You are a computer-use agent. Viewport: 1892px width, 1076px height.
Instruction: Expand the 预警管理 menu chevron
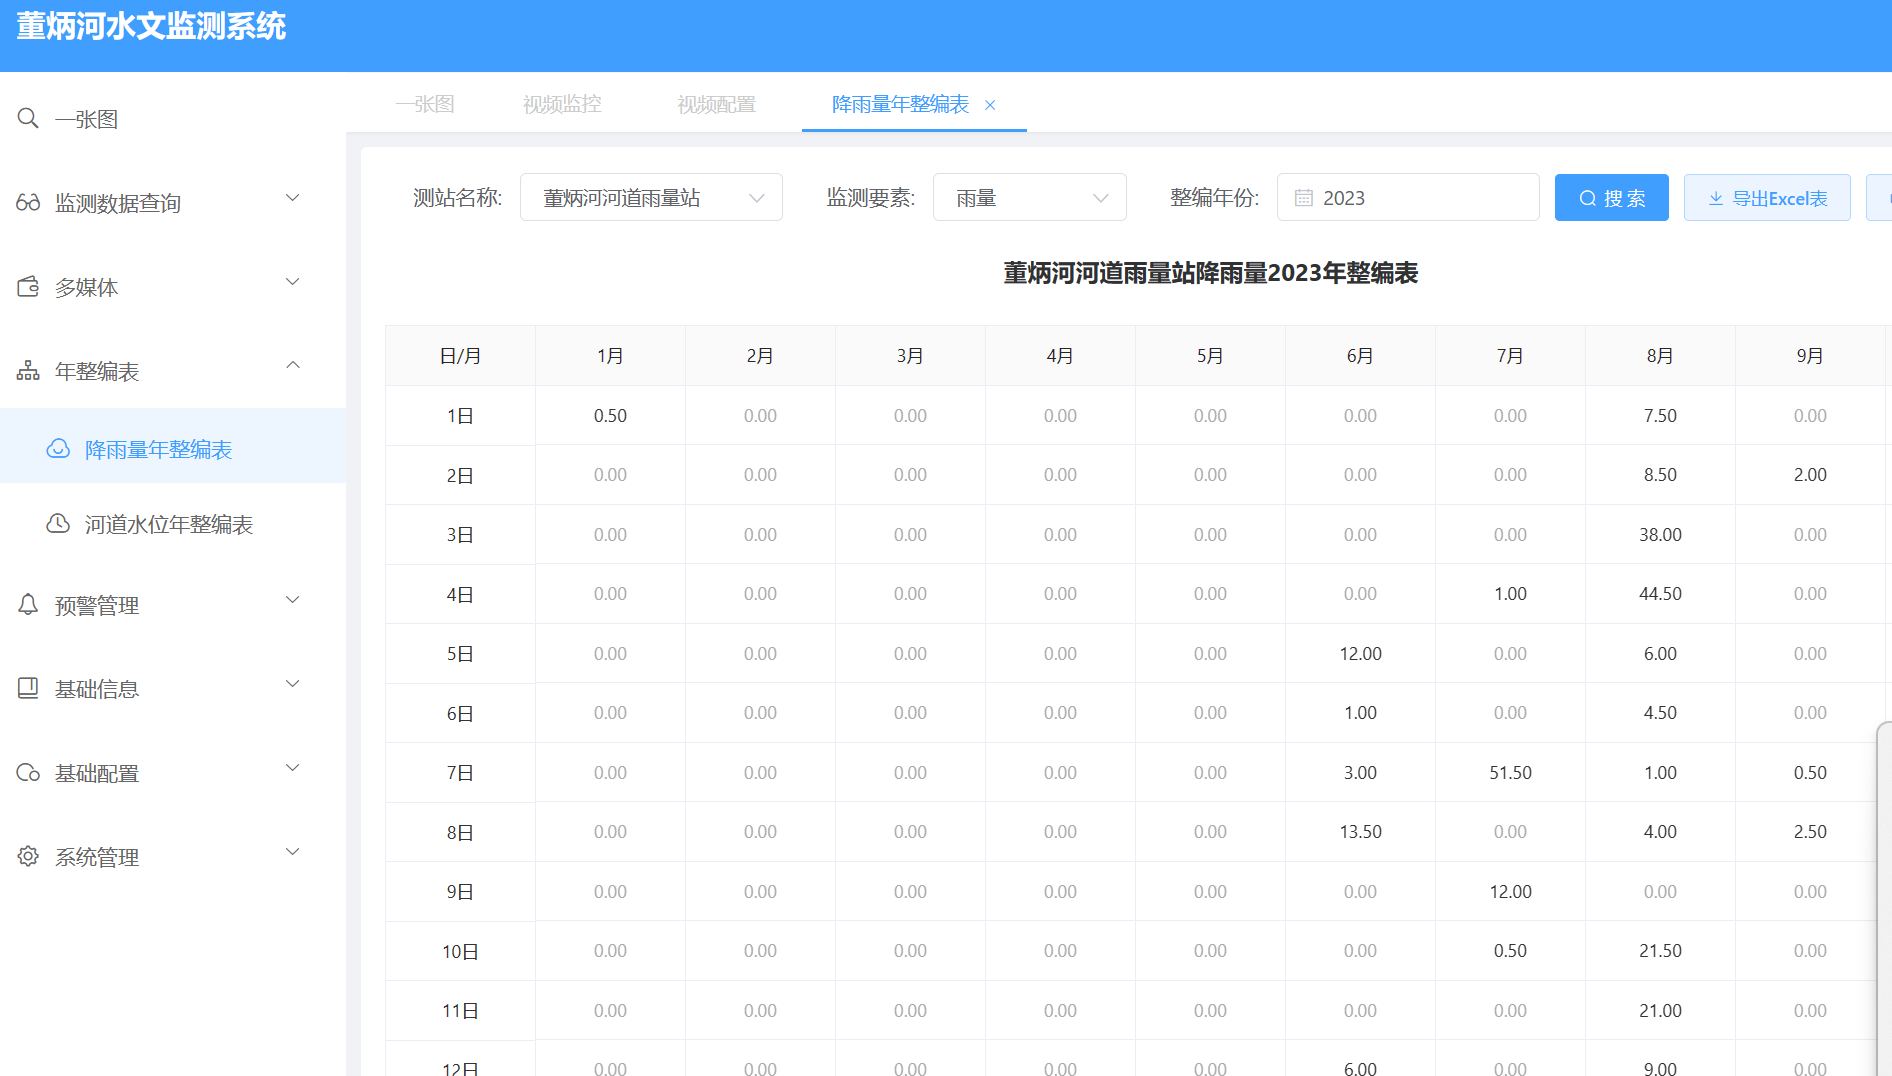(x=293, y=600)
